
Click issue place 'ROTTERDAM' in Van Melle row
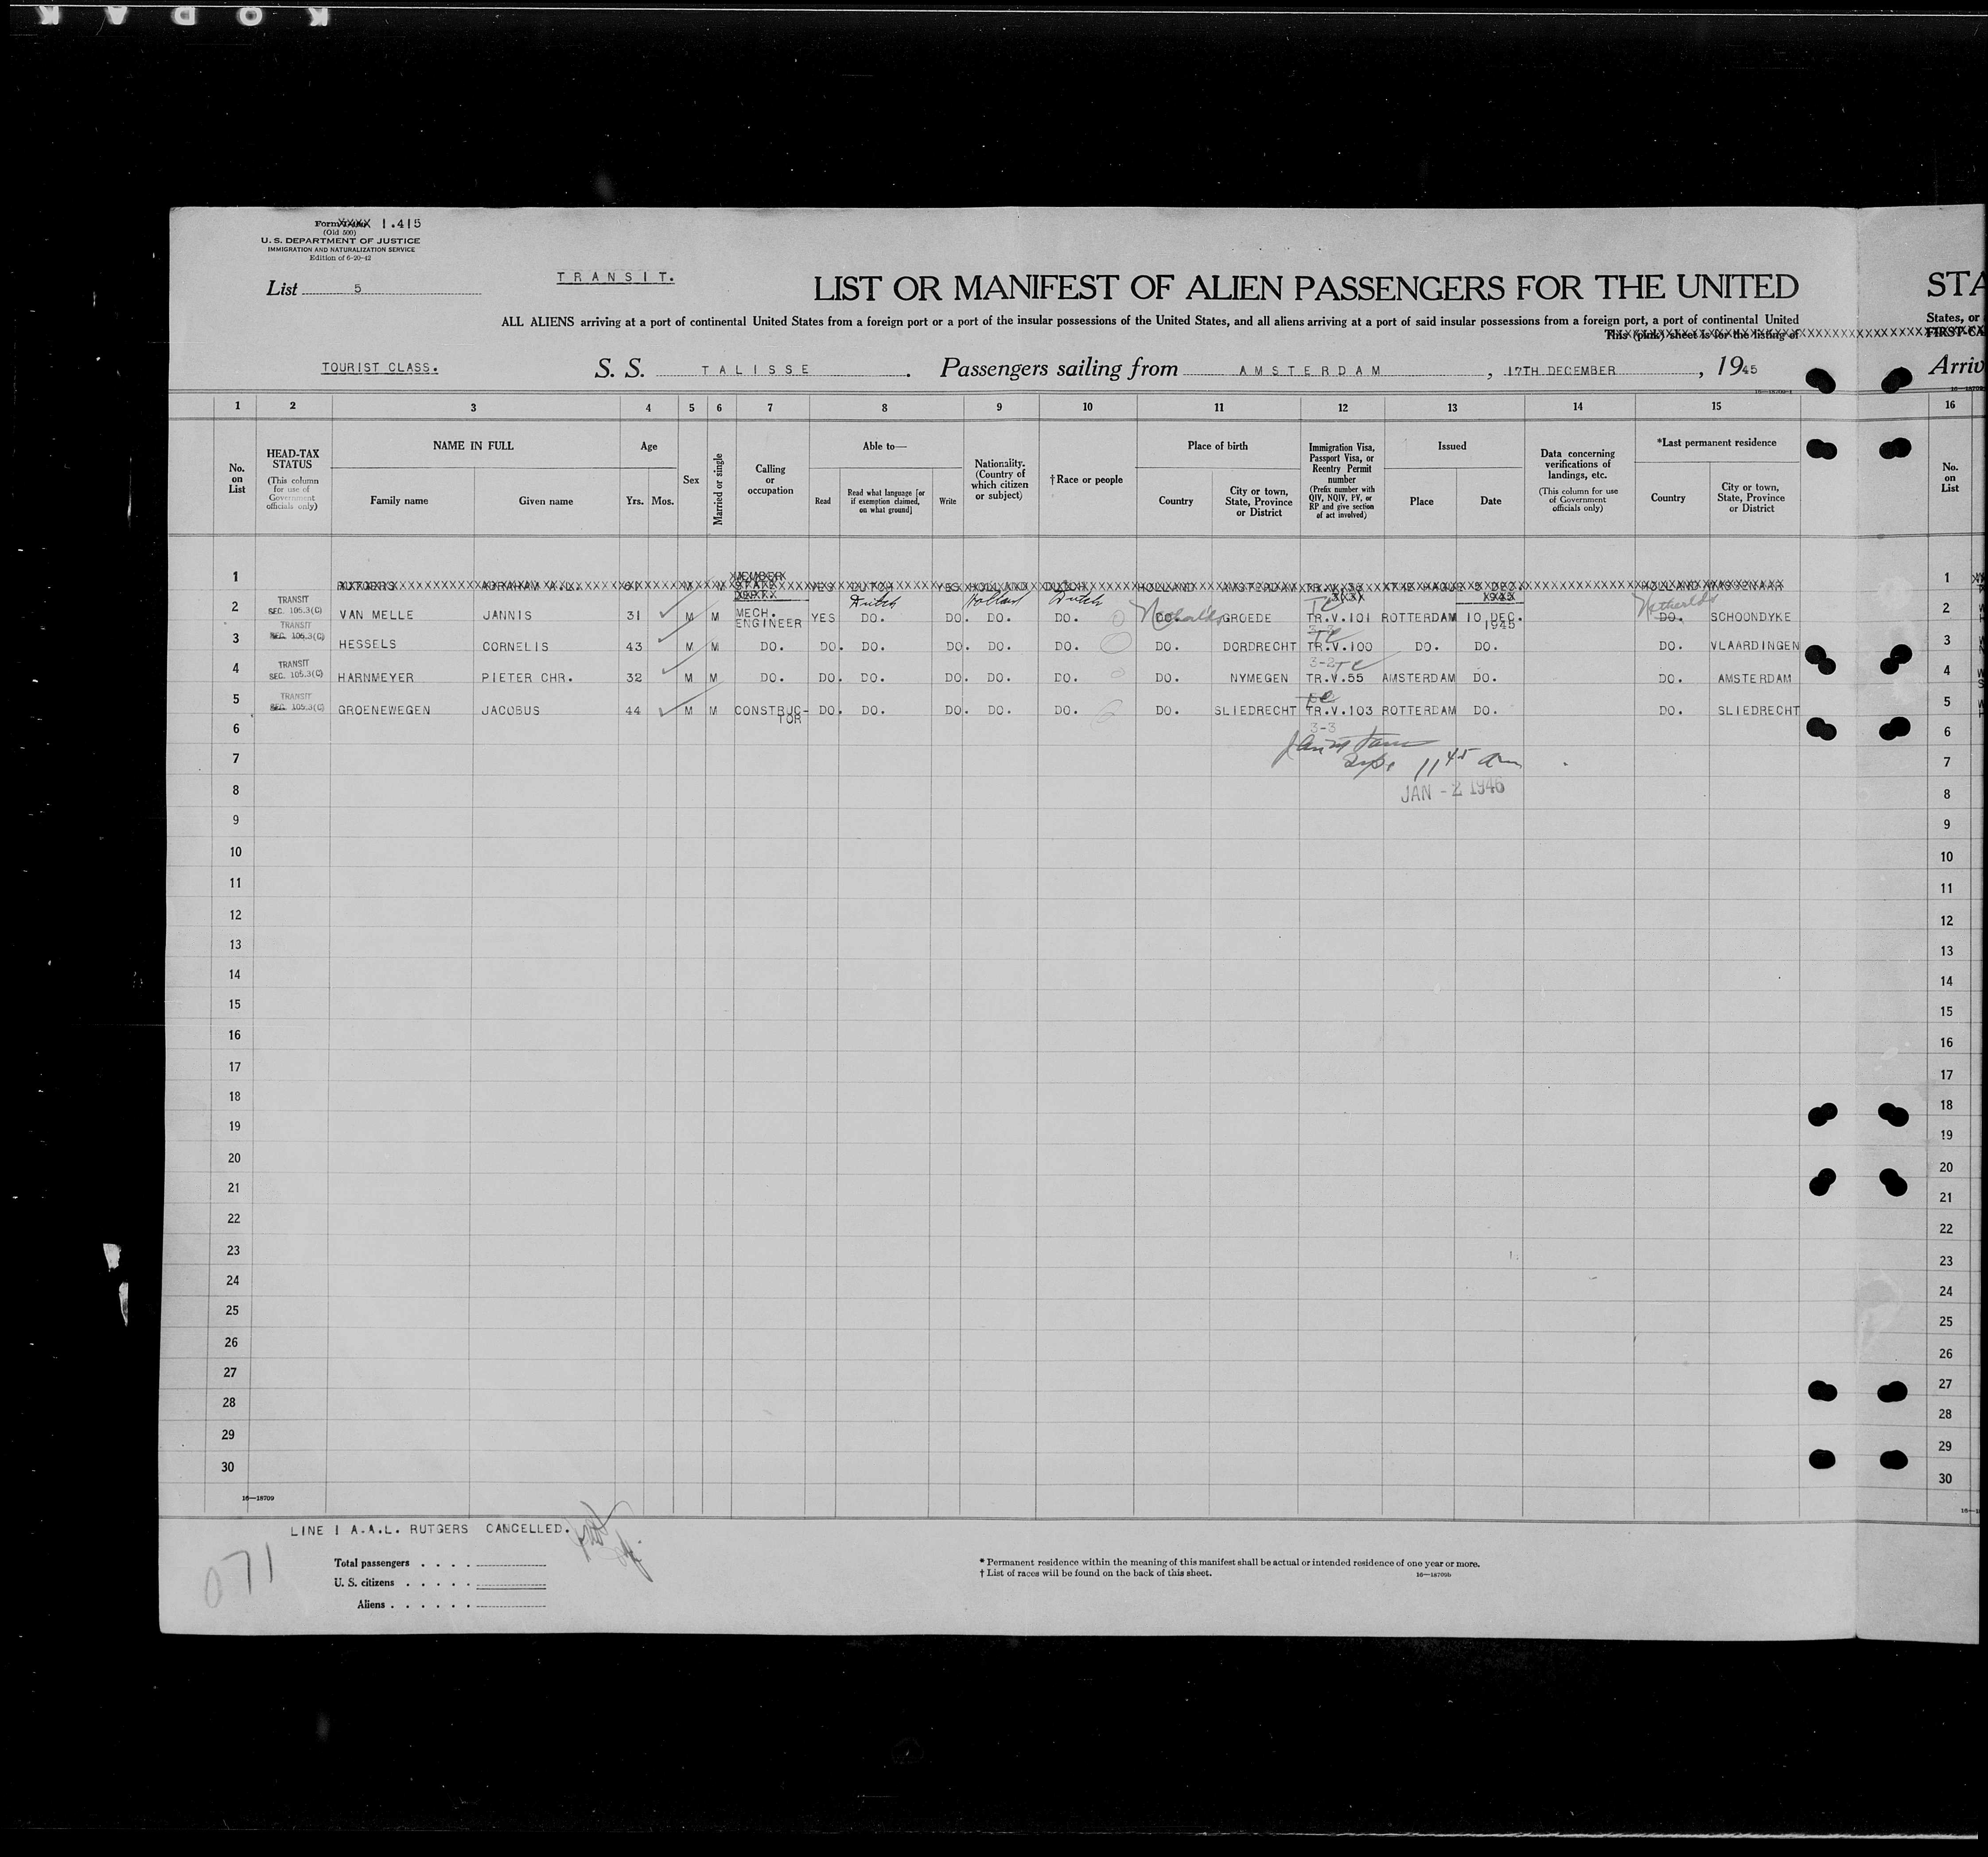tap(1418, 618)
